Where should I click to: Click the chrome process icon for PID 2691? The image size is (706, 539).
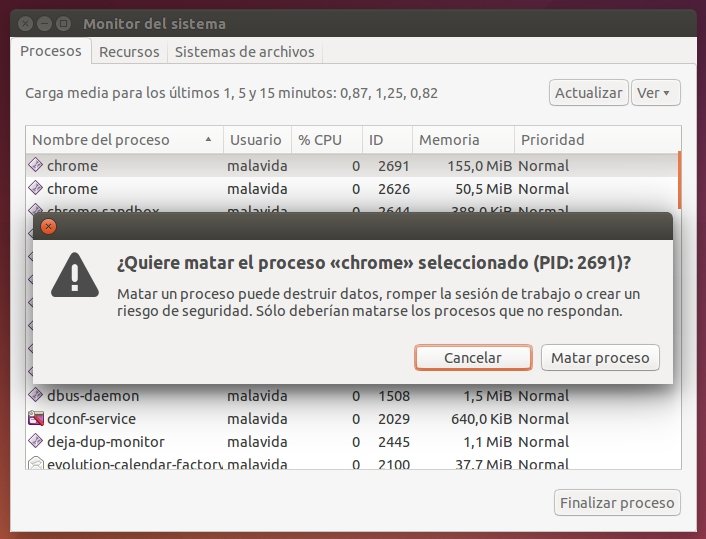36,165
